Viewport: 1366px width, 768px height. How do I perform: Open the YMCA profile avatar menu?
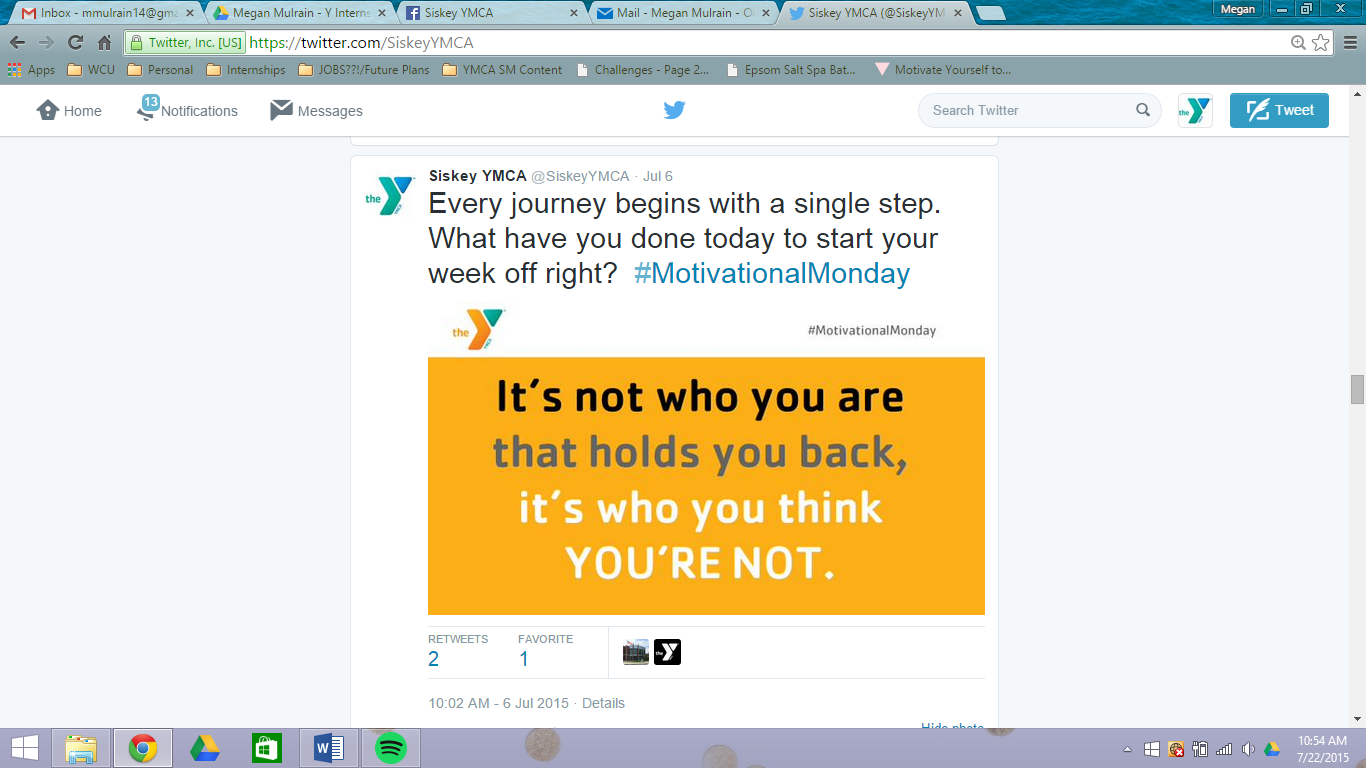(x=1195, y=110)
